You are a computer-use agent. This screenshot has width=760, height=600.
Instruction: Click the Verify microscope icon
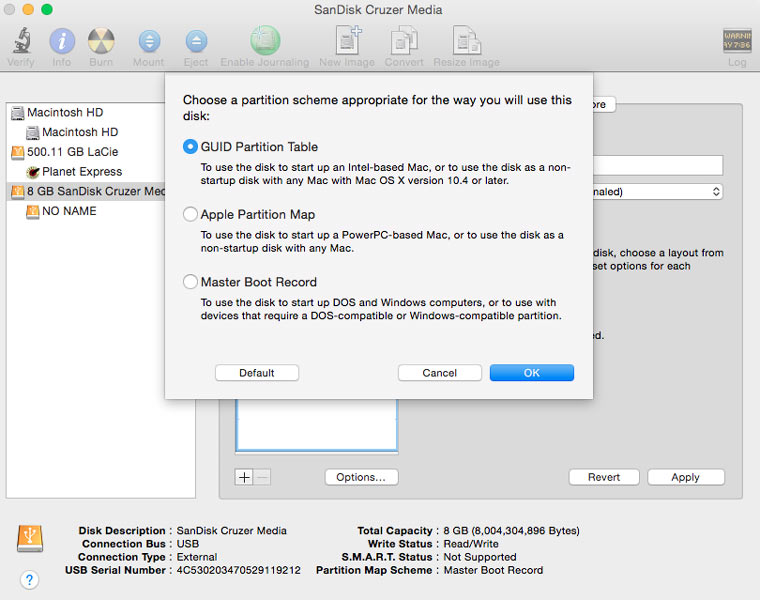tap(21, 40)
